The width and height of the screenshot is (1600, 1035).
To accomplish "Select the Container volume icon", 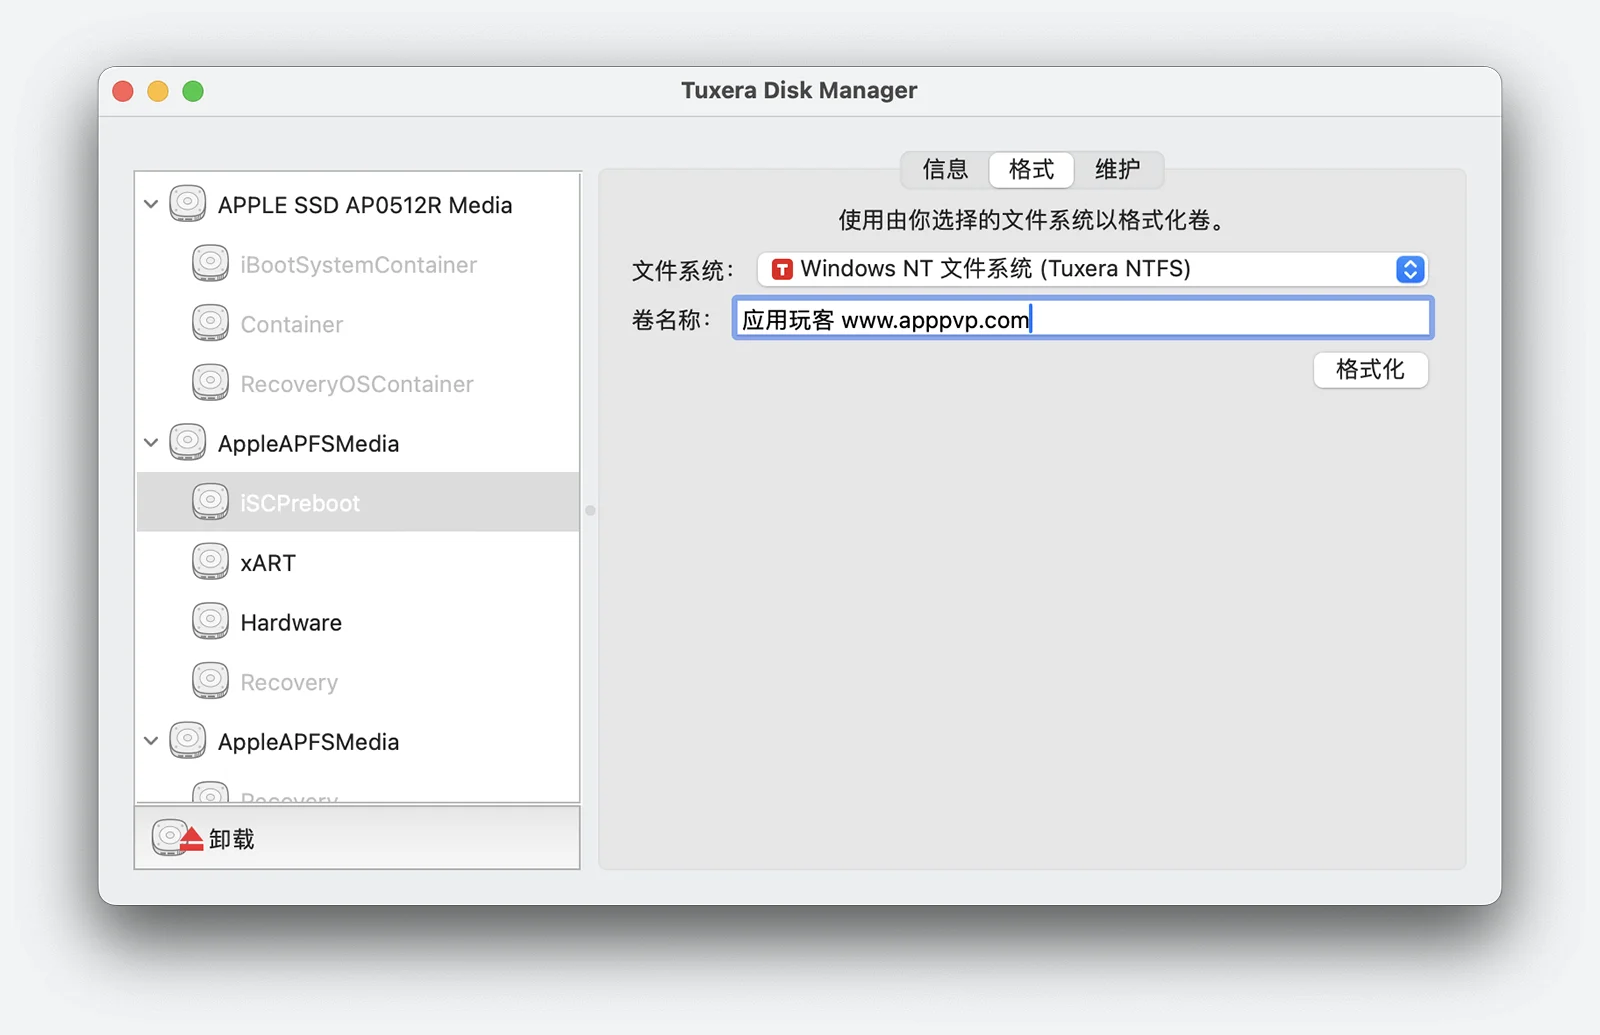I will (210, 324).
